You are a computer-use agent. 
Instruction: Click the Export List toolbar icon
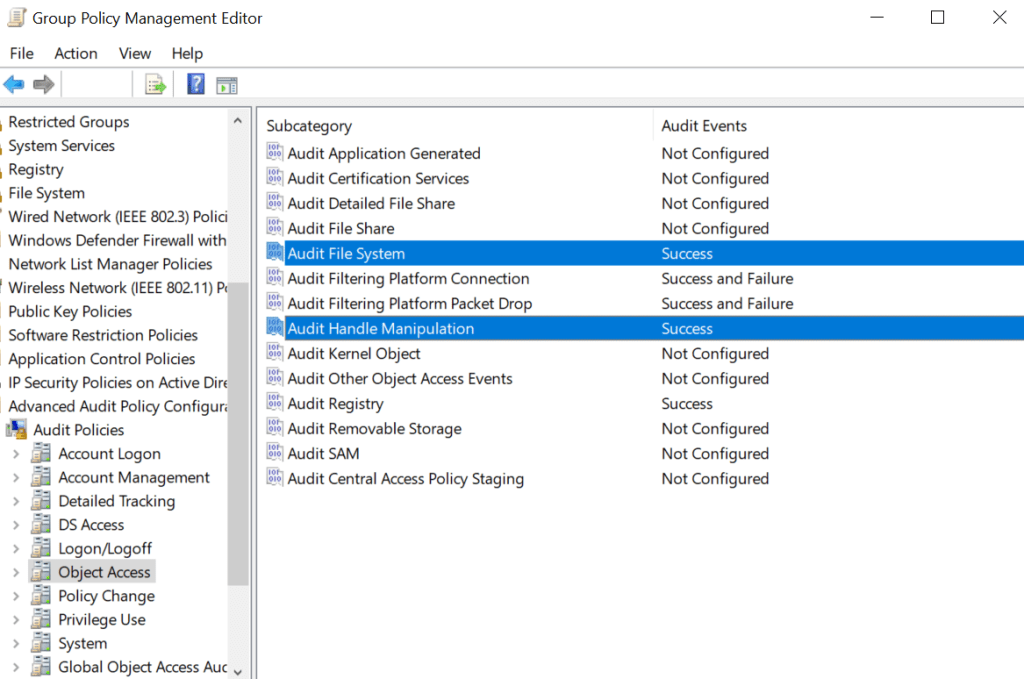[x=155, y=84]
